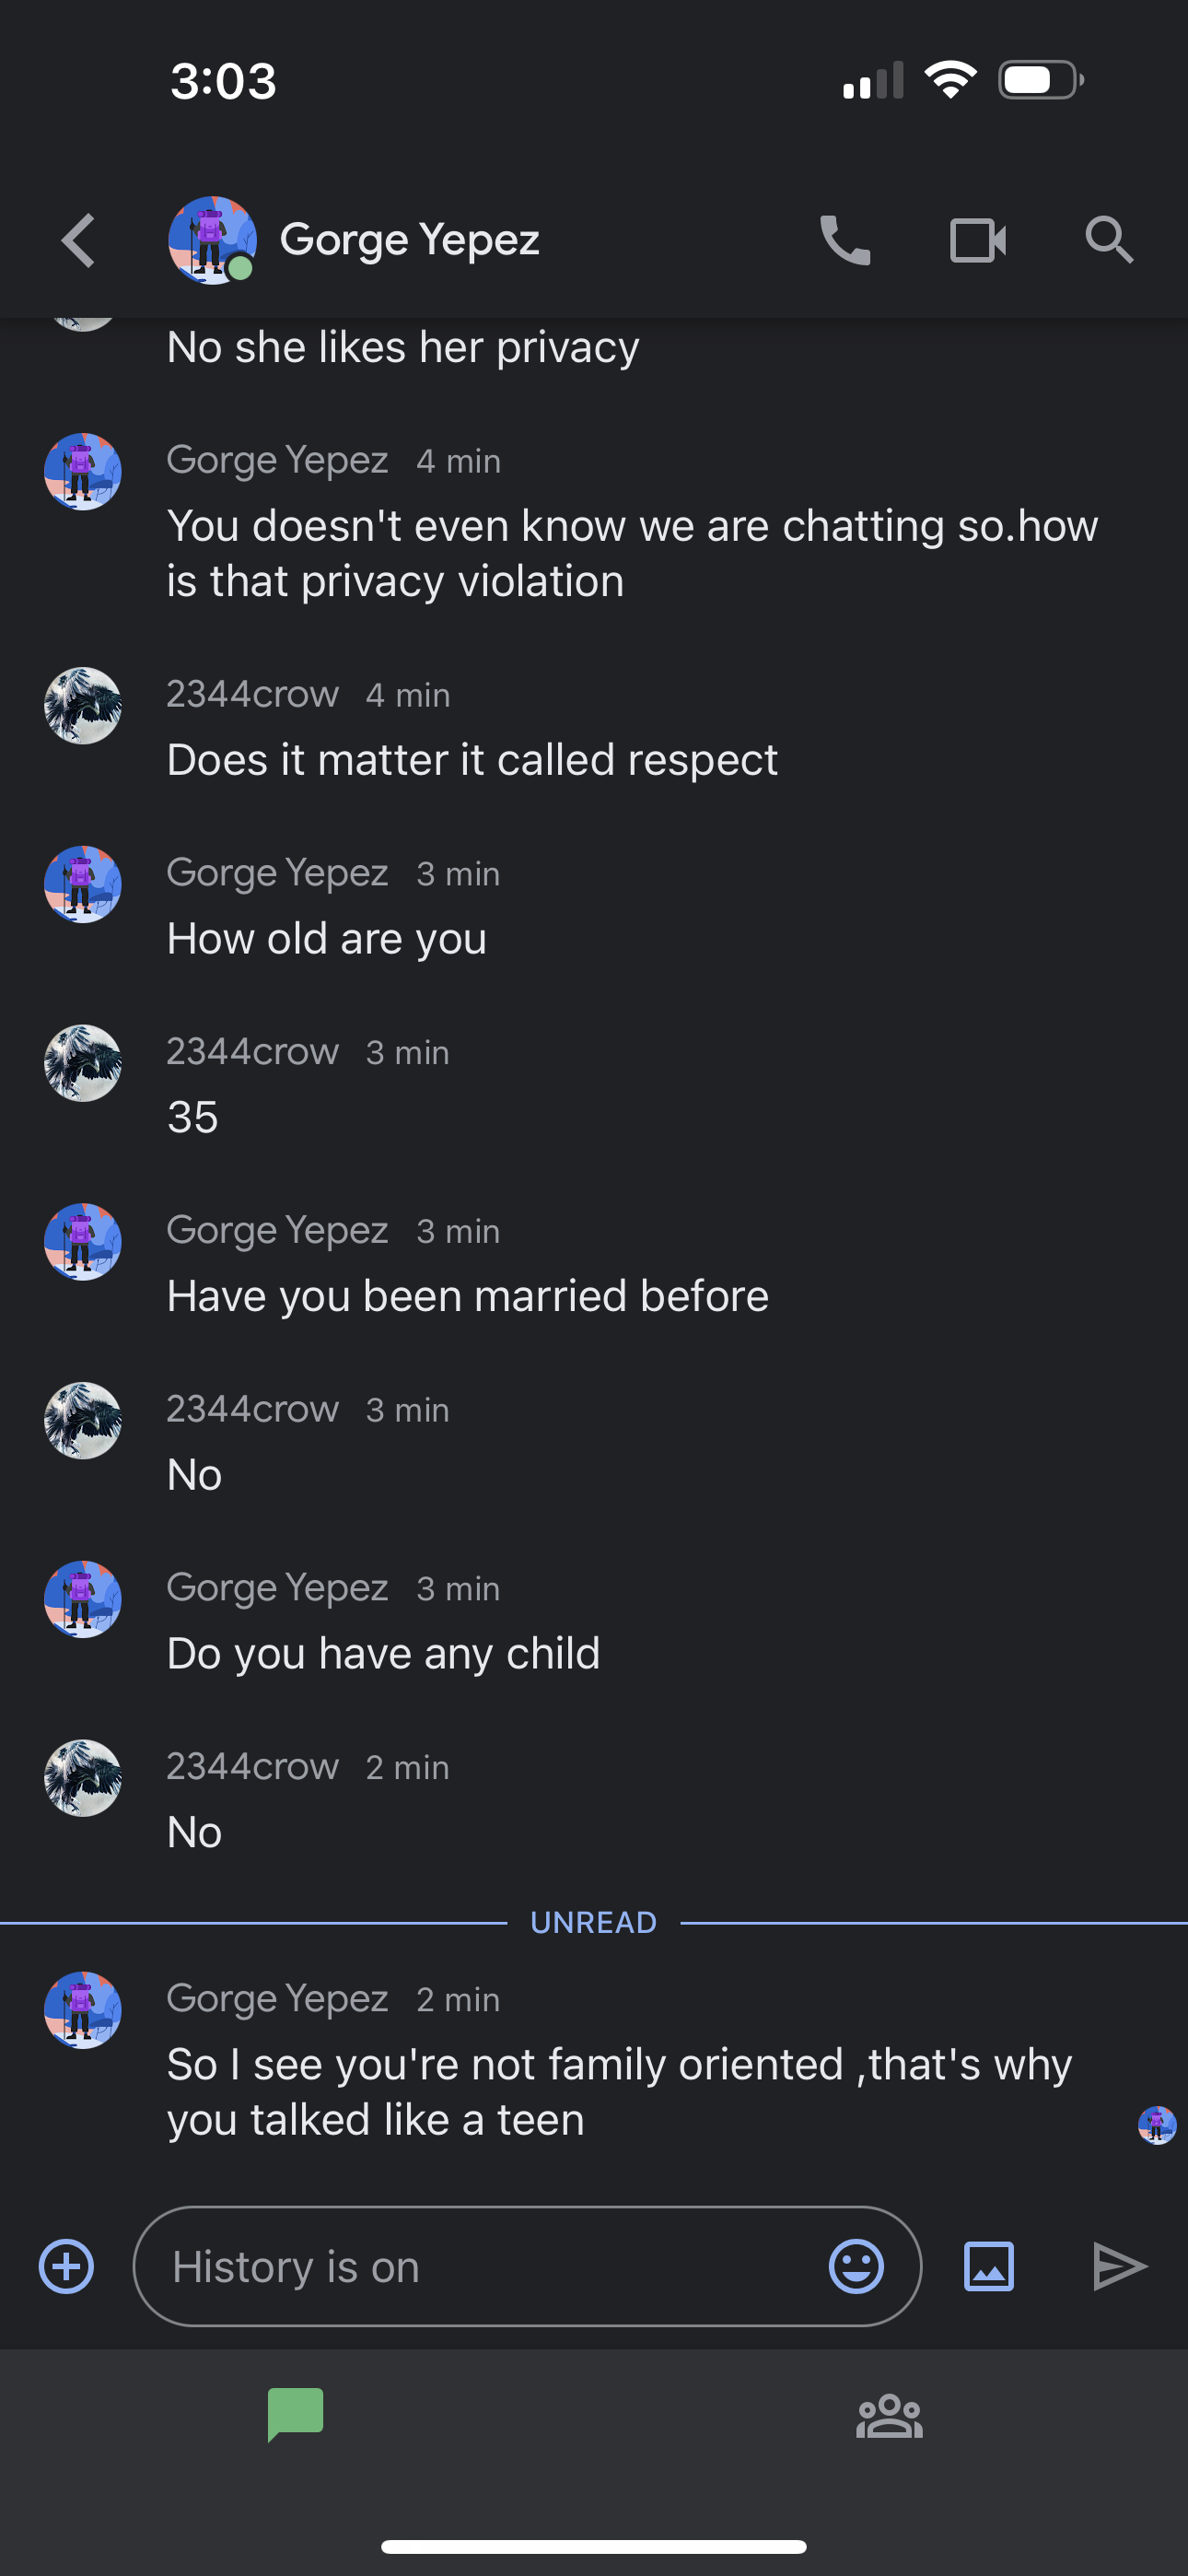Tap the send message arrow

pos(1119,2266)
